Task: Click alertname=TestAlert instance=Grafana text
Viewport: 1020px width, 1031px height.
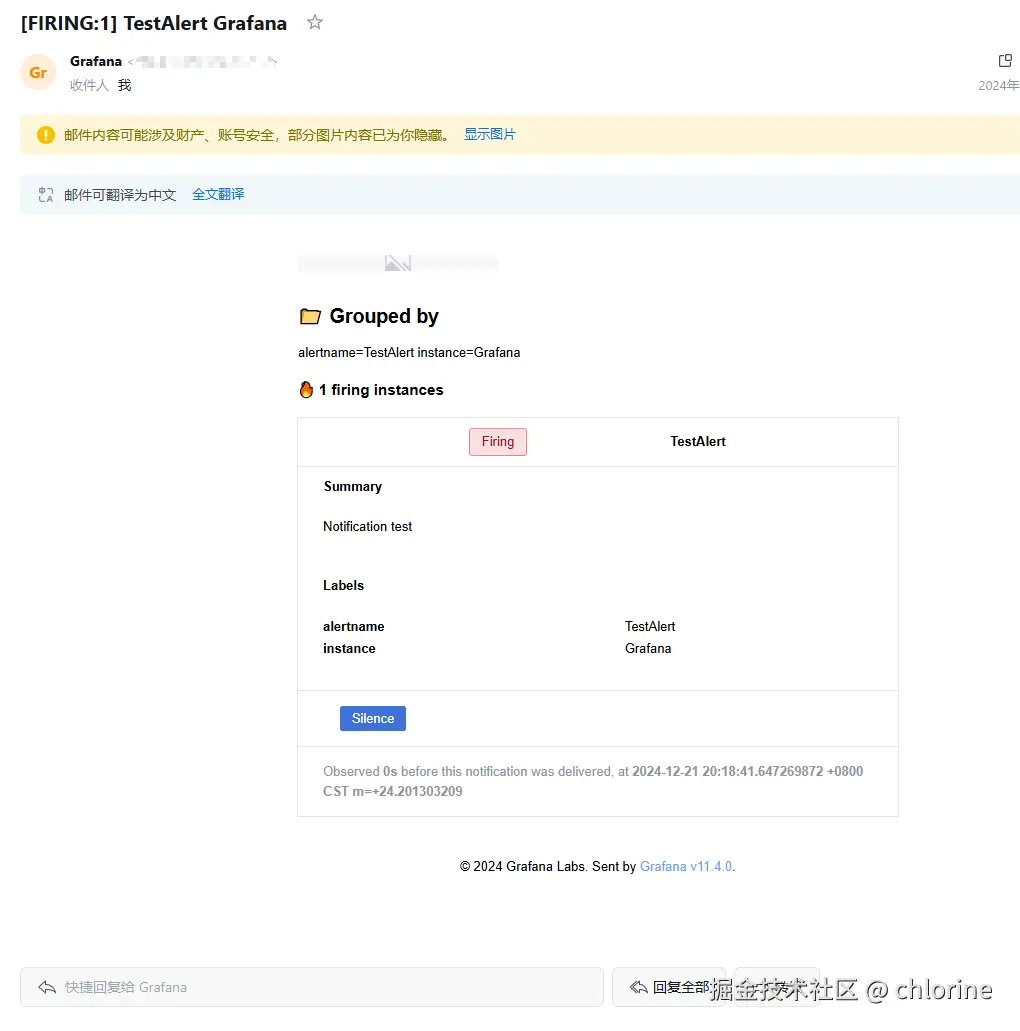Action: click(x=409, y=352)
